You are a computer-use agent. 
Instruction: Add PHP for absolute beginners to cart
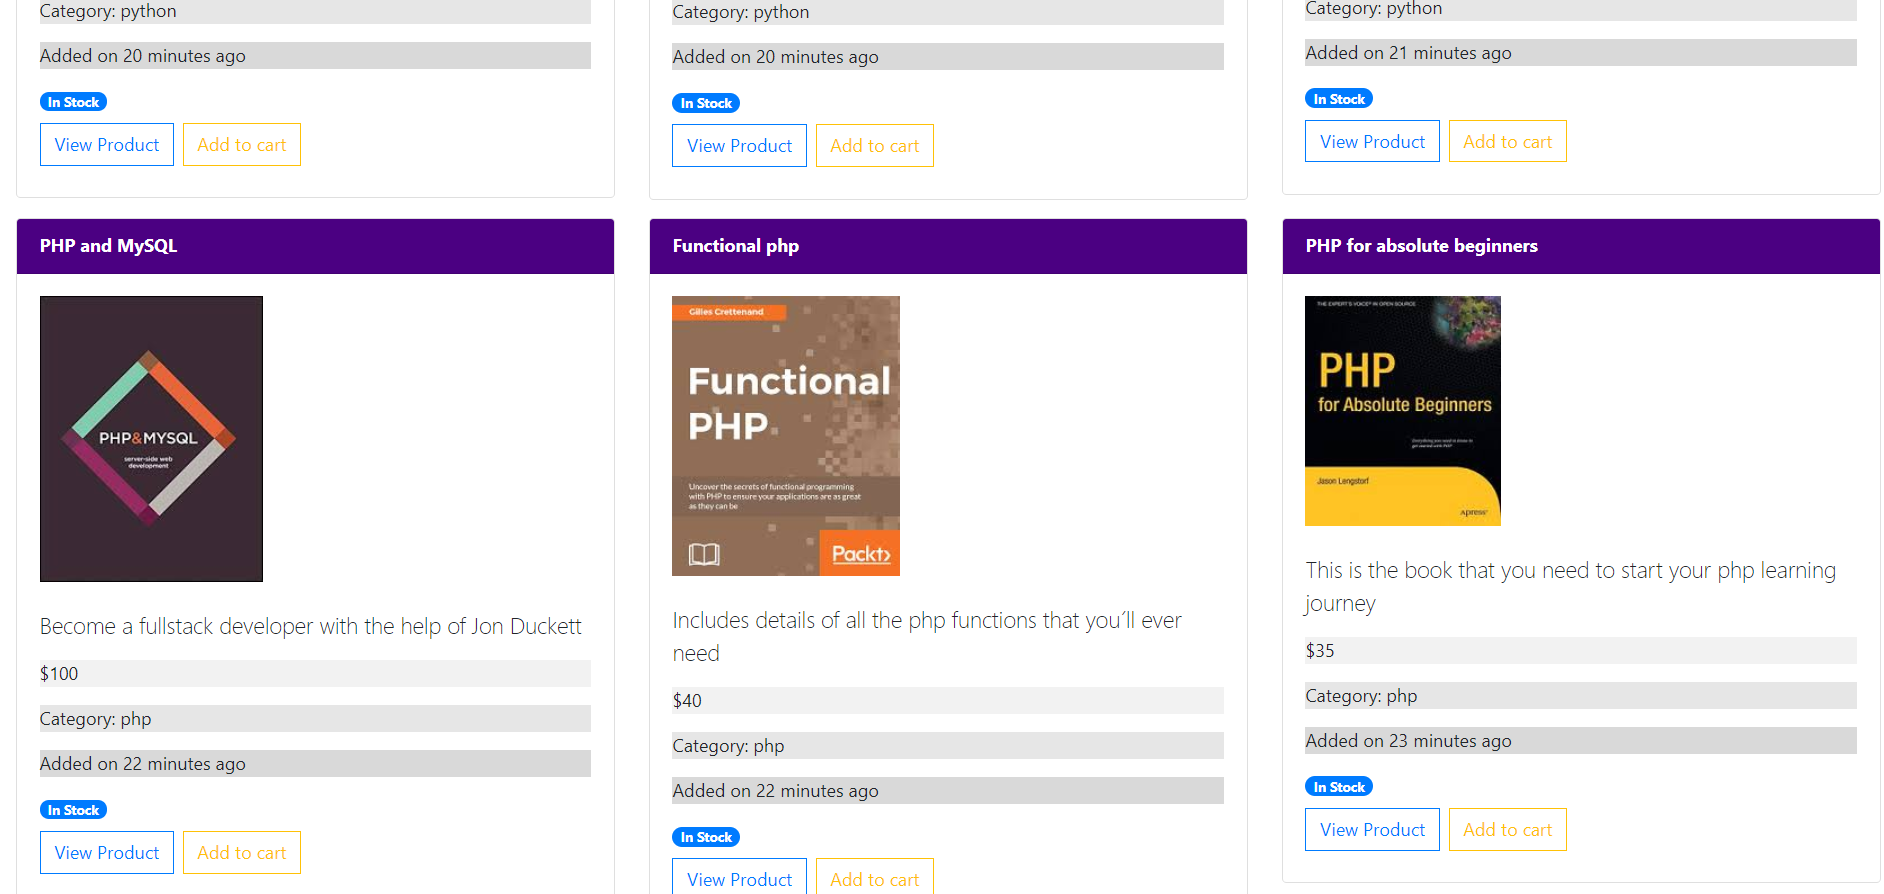coord(1507,829)
